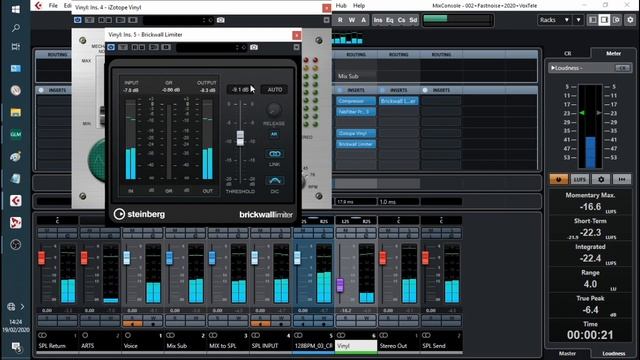Toggle the AR button in Brickwall Limiter
The width and height of the screenshot is (640, 360).
[274, 134]
